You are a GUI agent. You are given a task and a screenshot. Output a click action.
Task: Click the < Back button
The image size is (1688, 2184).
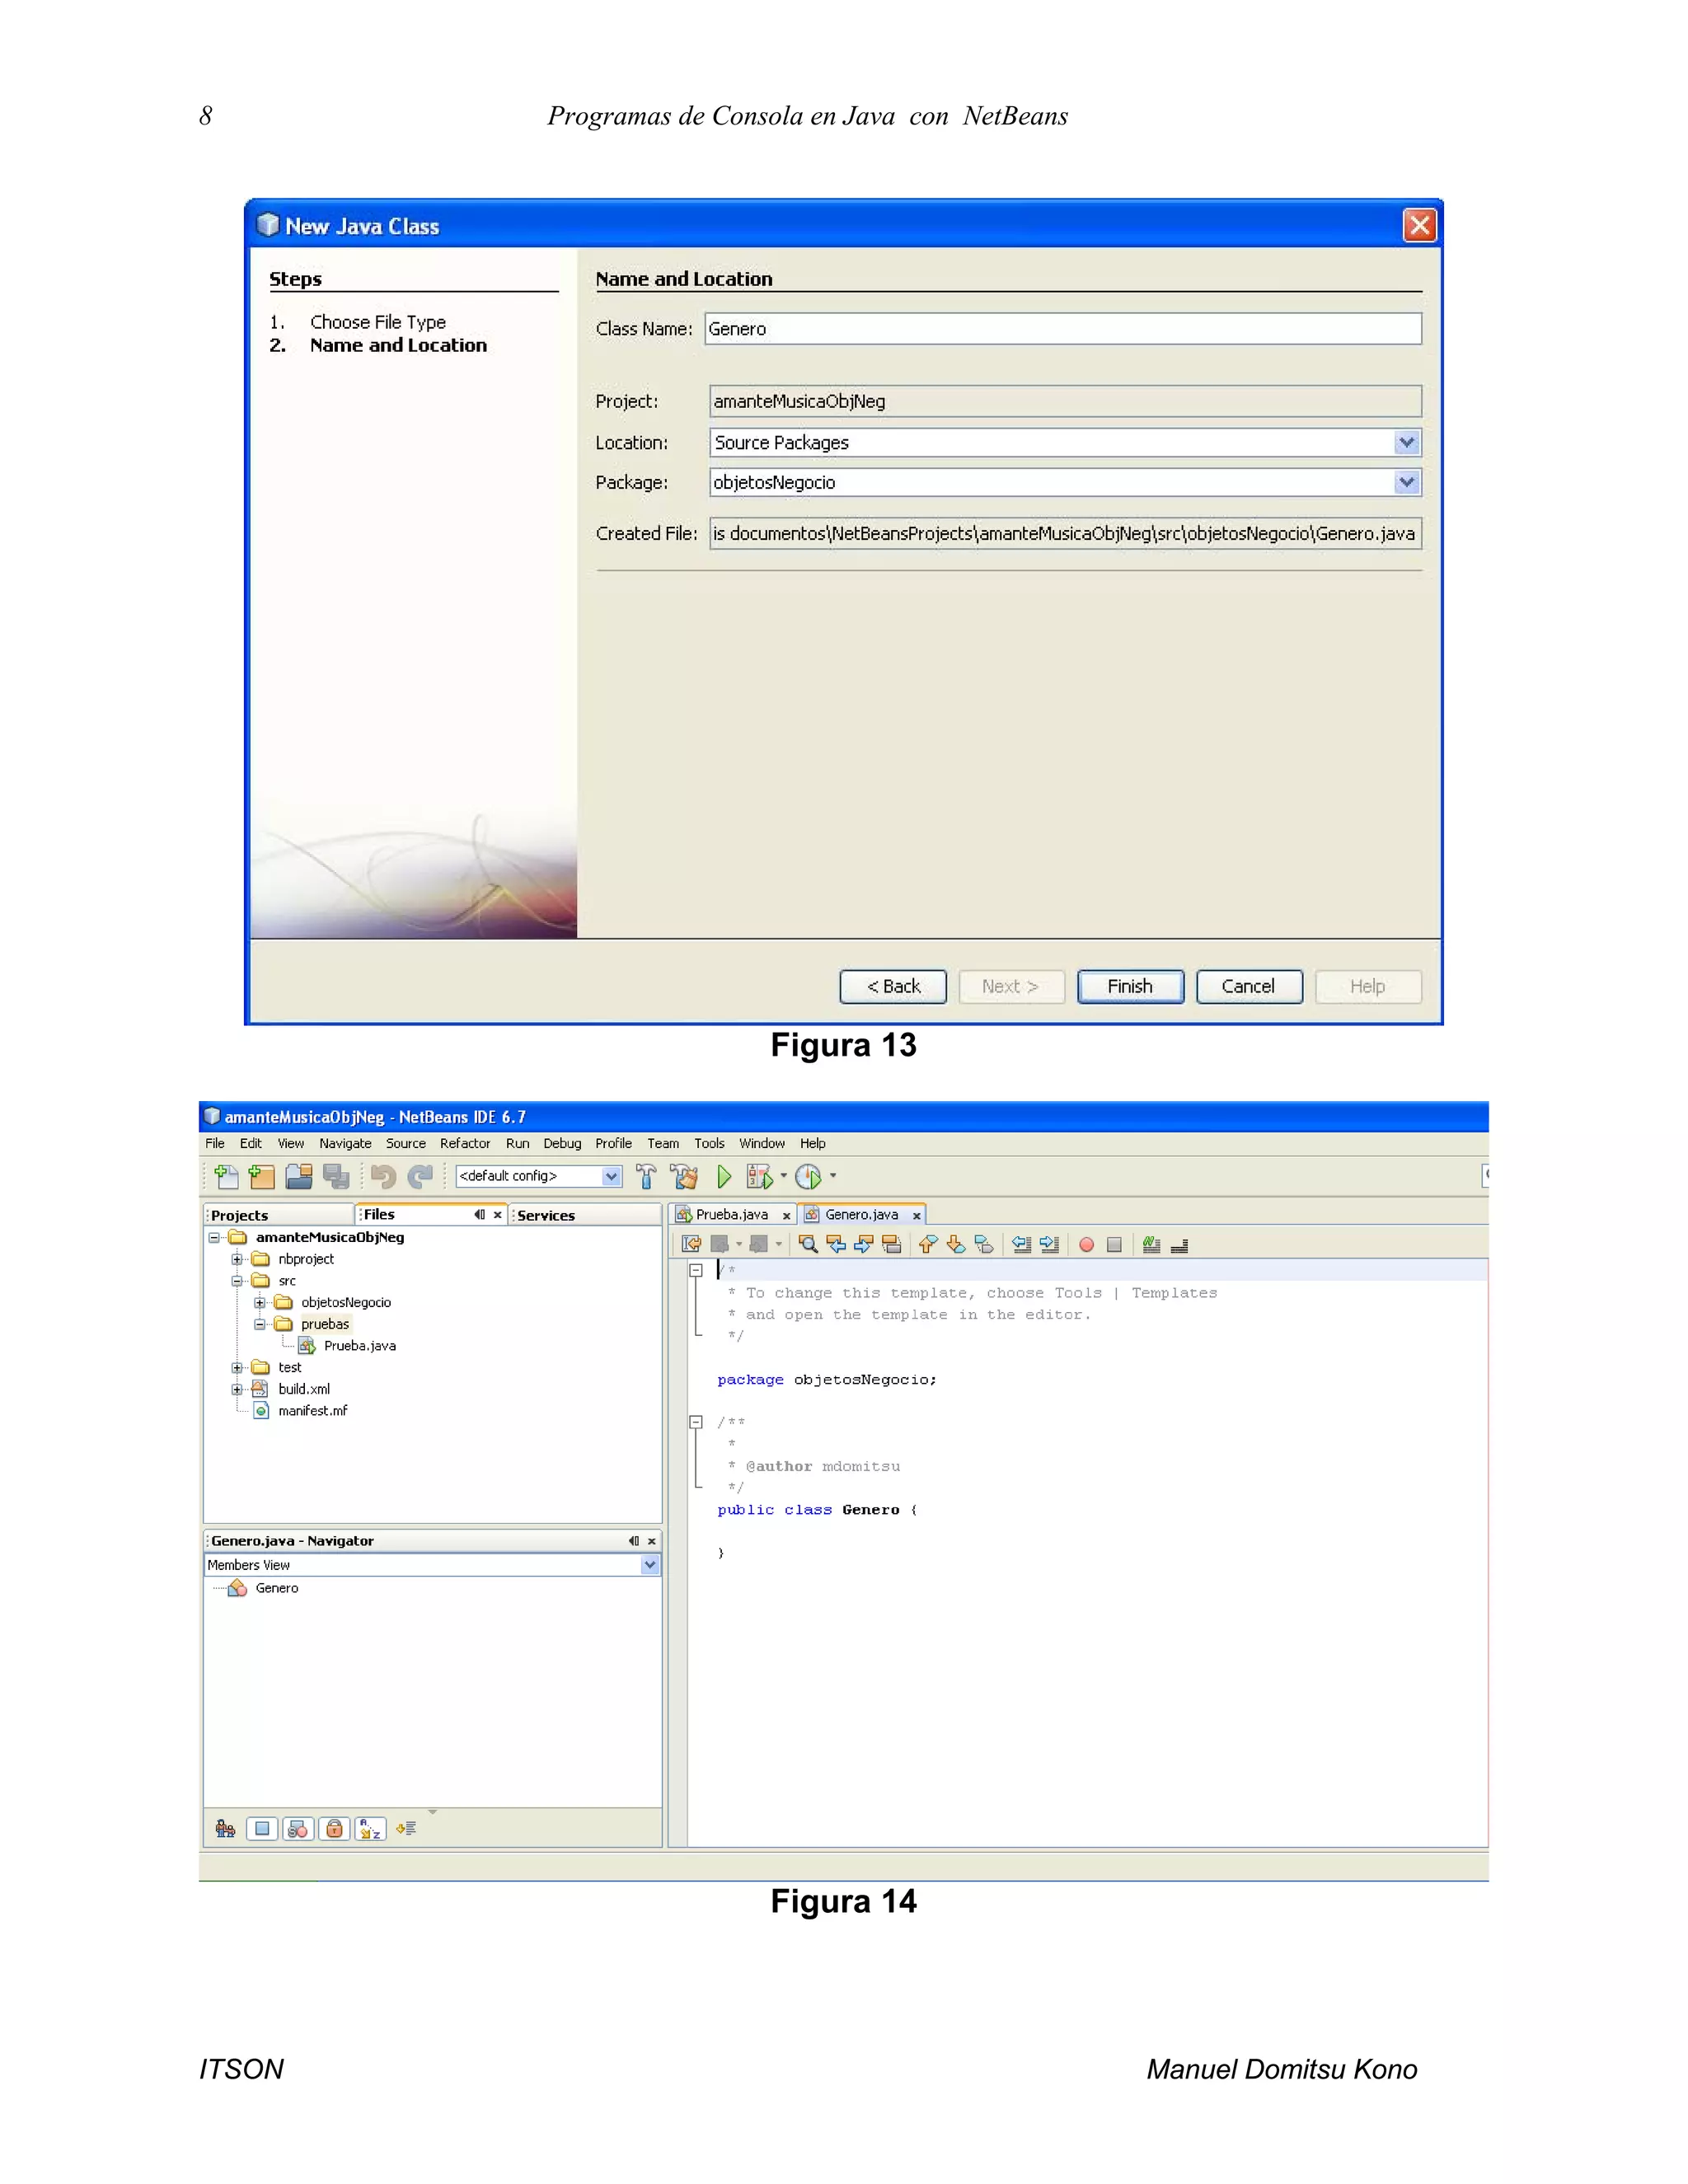[x=893, y=986]
